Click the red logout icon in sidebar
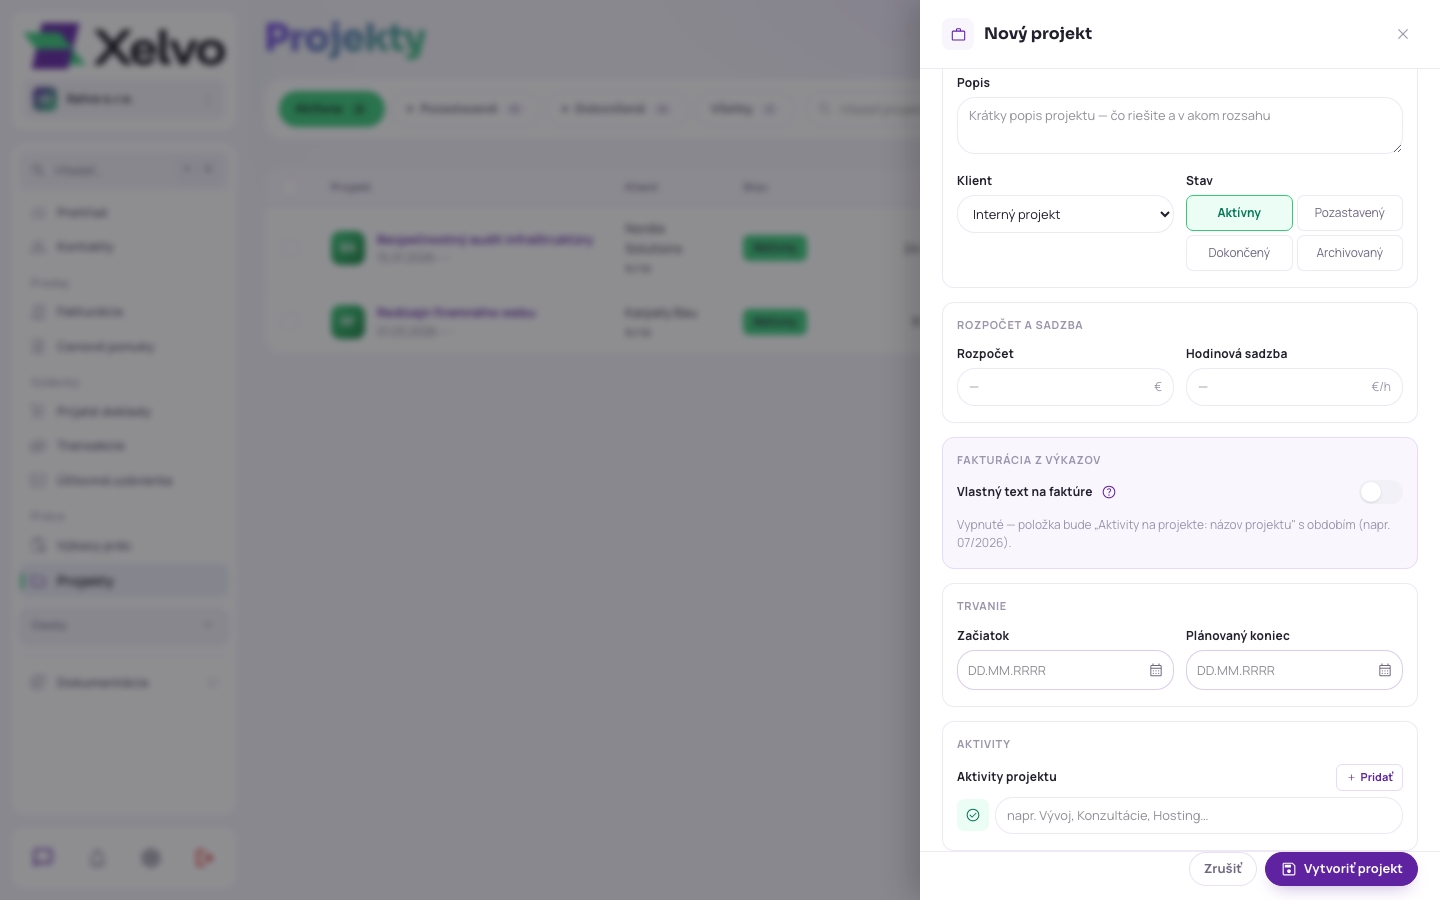 point(204,858)
